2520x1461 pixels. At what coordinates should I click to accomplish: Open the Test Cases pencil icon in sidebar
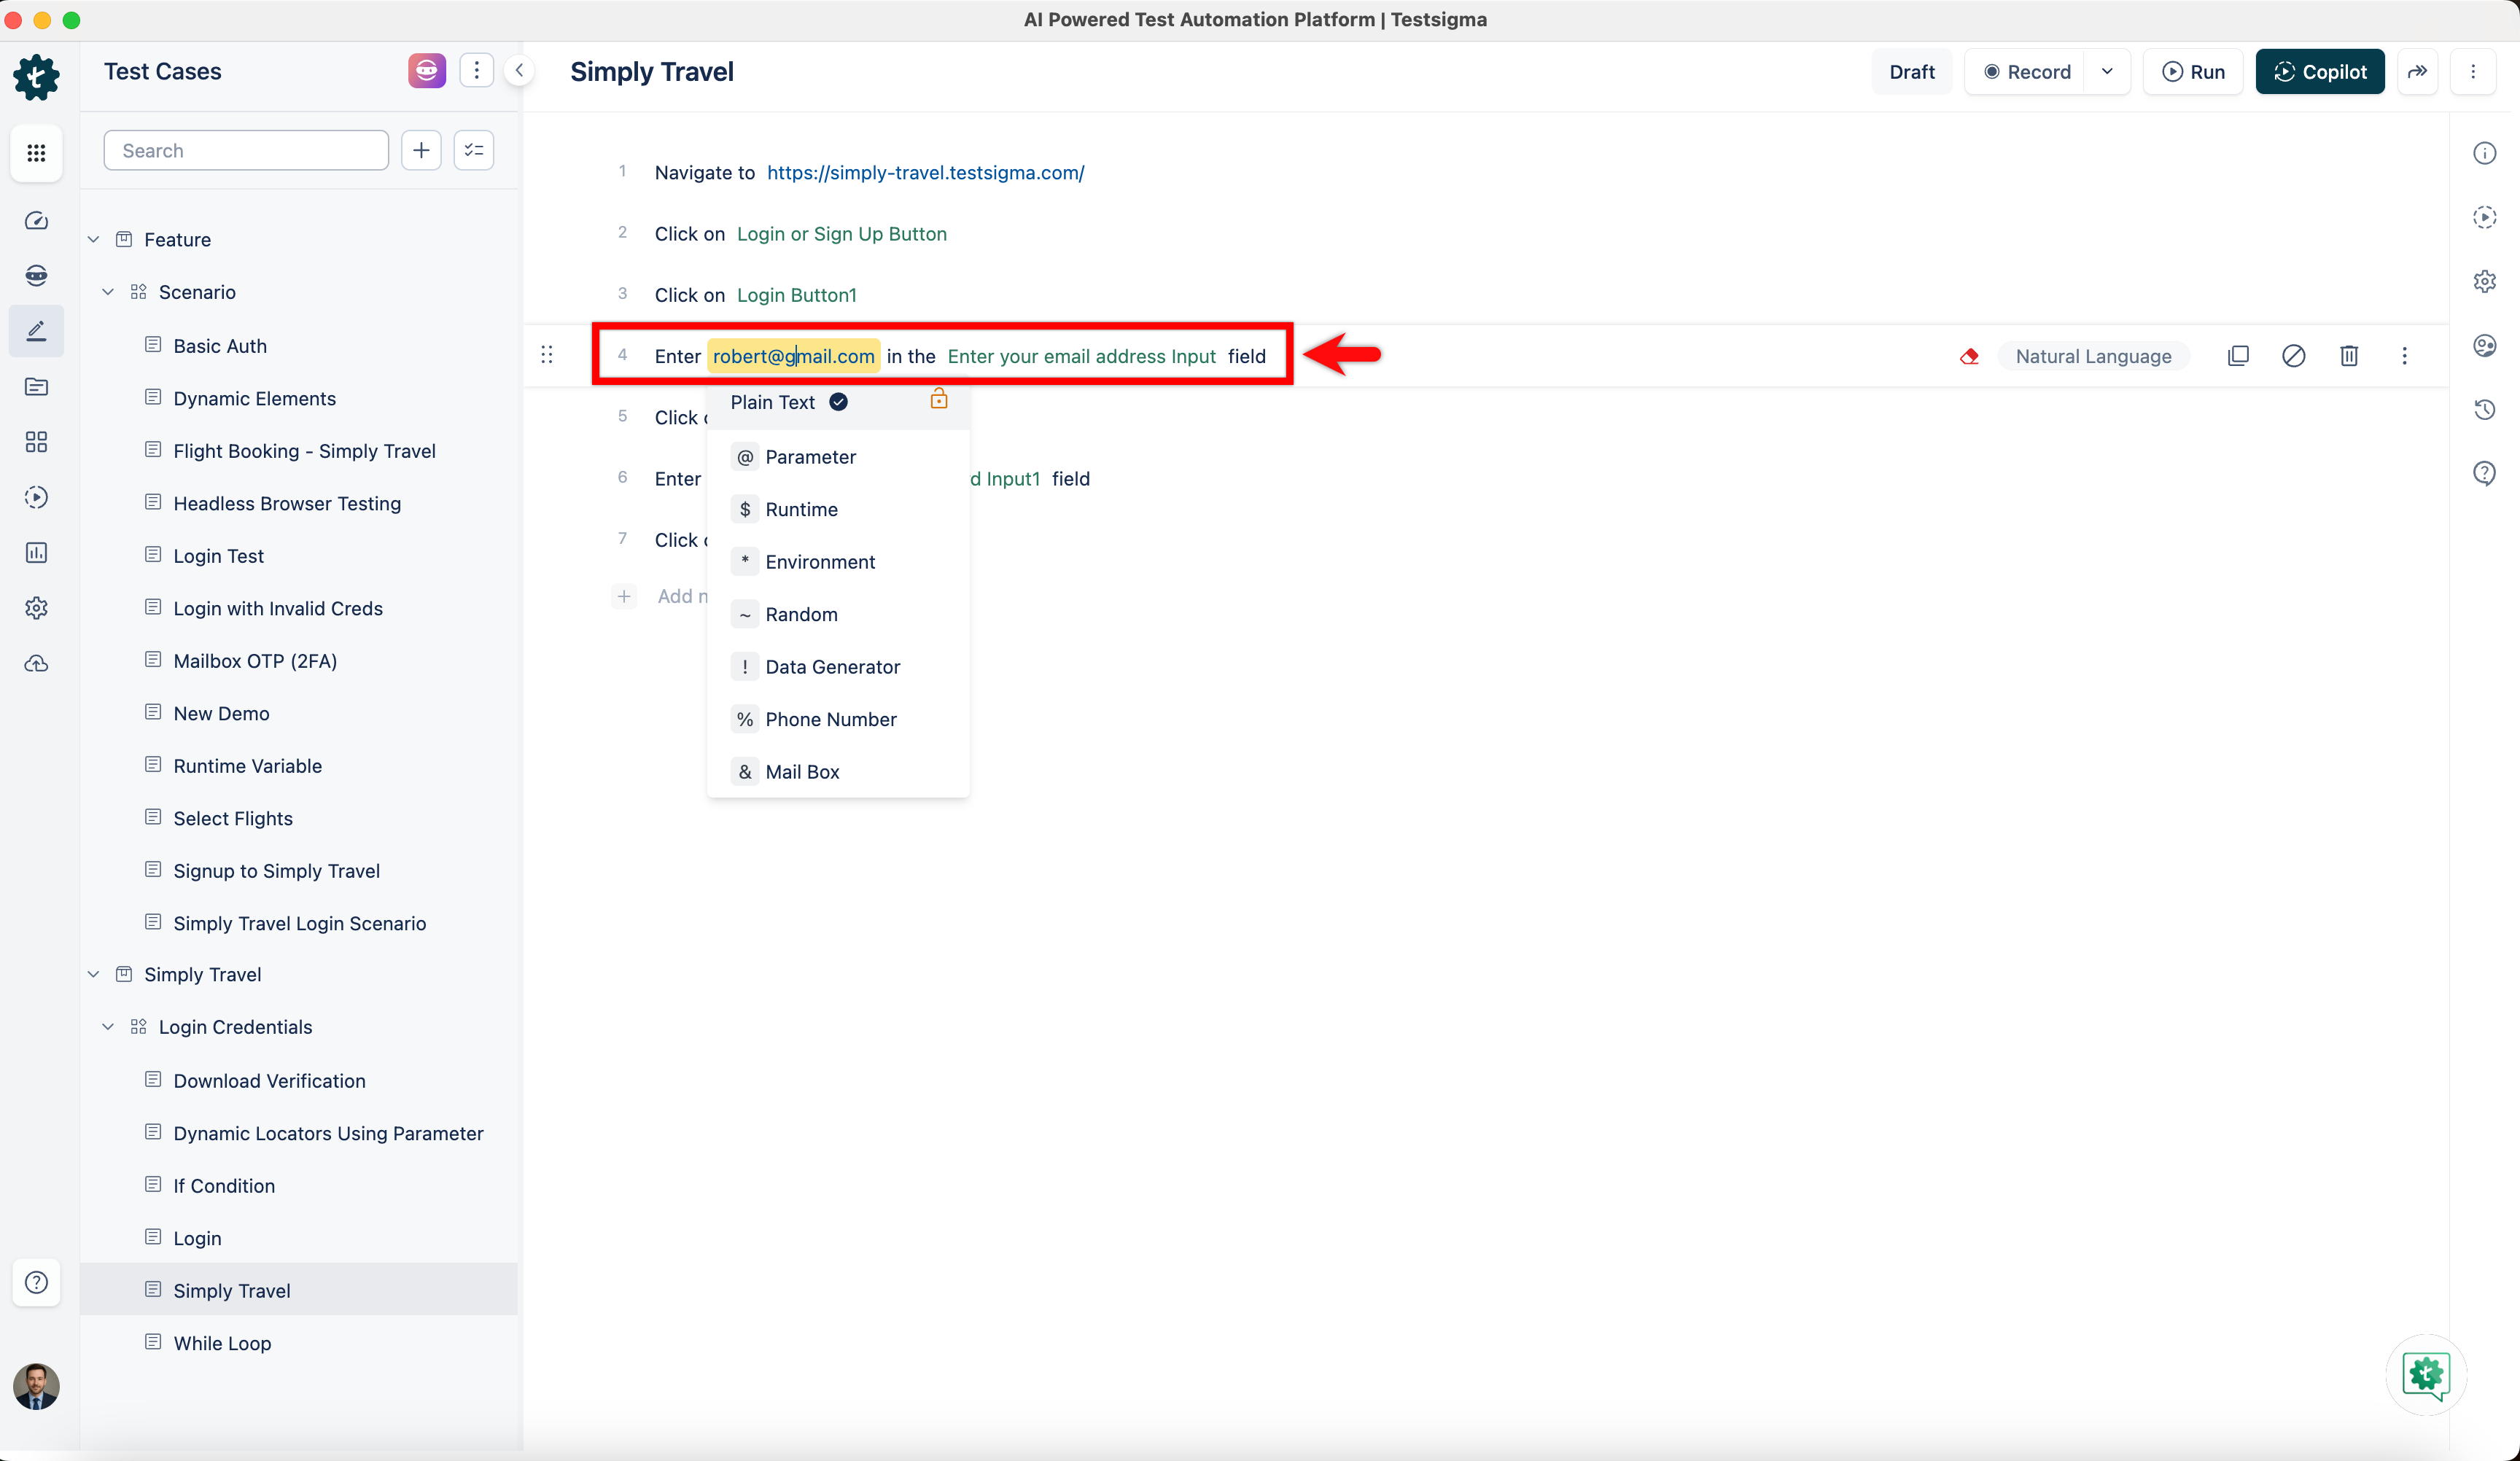click(36, 331)
